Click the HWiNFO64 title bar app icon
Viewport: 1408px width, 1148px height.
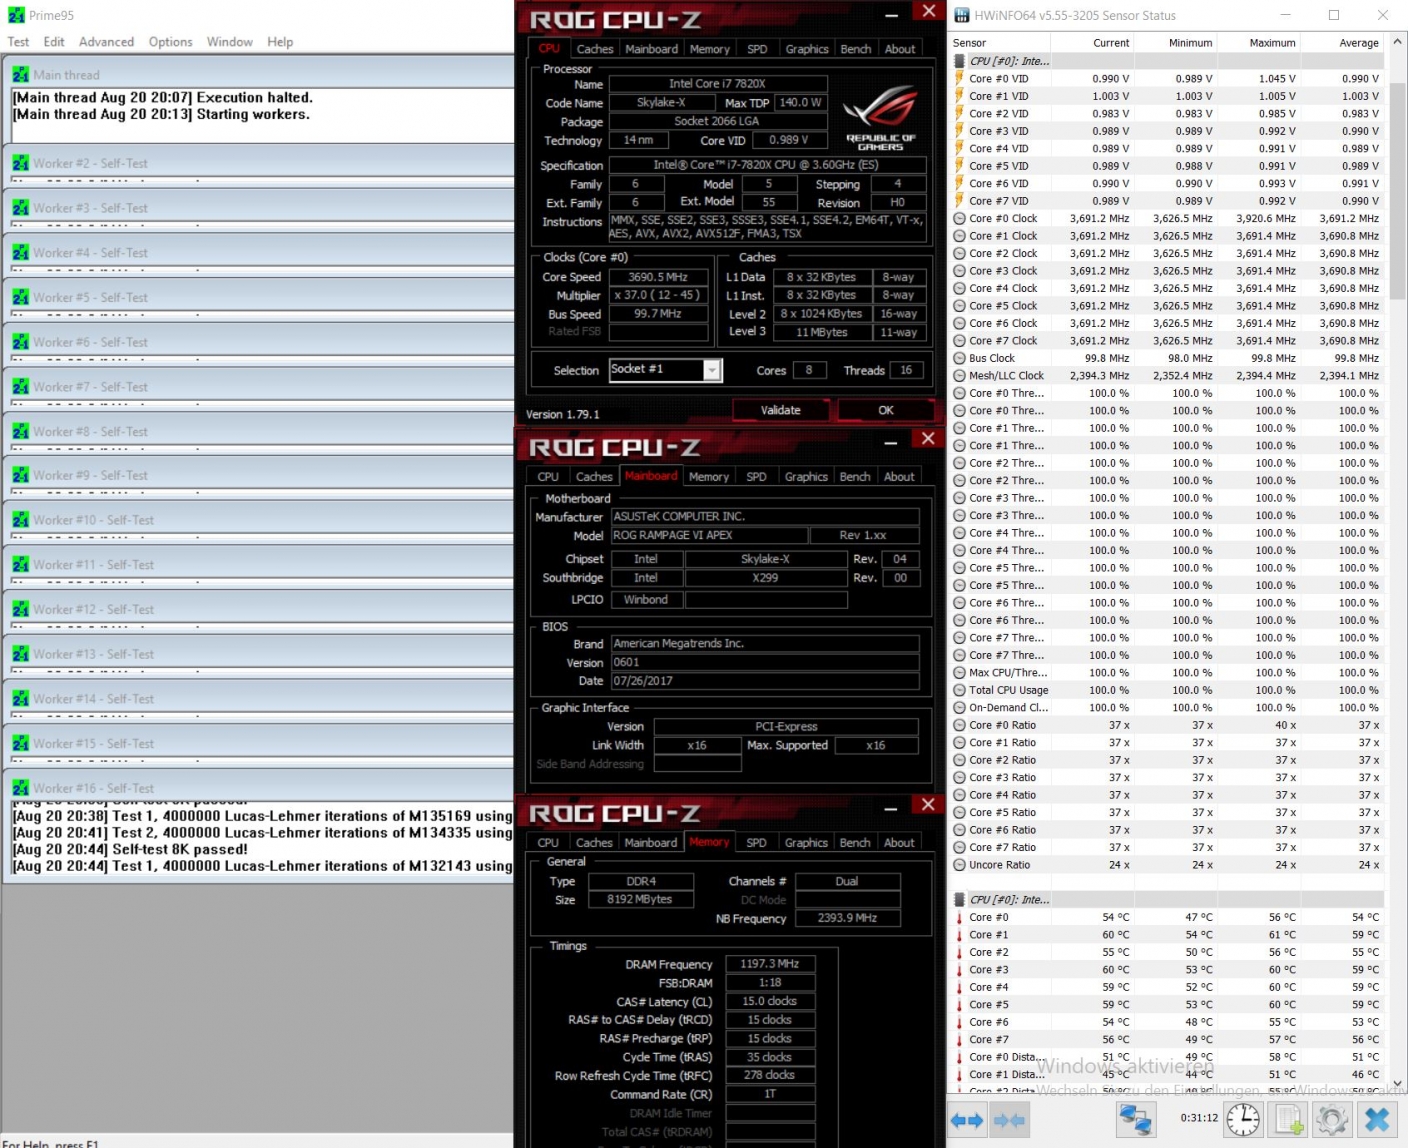[x=962, y=15]
